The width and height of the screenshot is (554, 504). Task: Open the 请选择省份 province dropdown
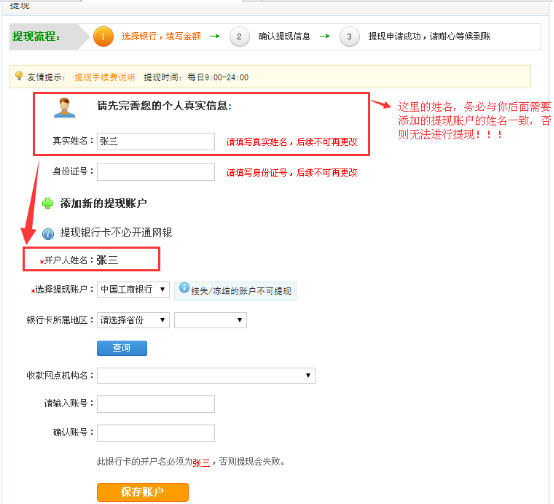pos(133,320)
